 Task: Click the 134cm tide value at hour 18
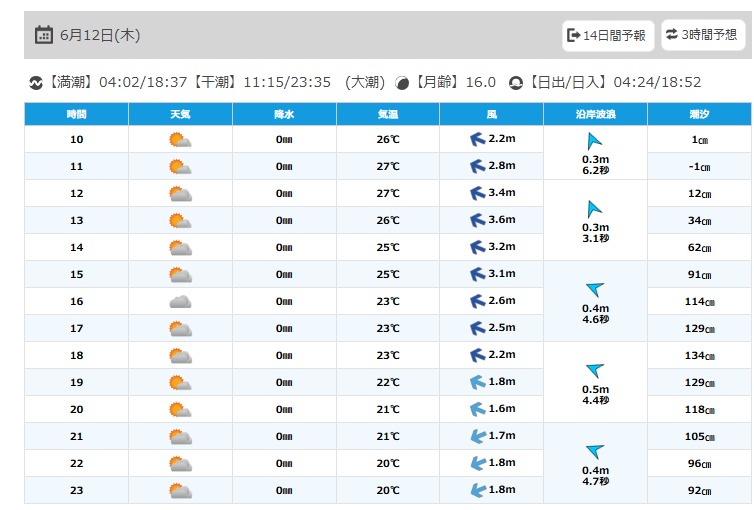click(x=700, y=356)
